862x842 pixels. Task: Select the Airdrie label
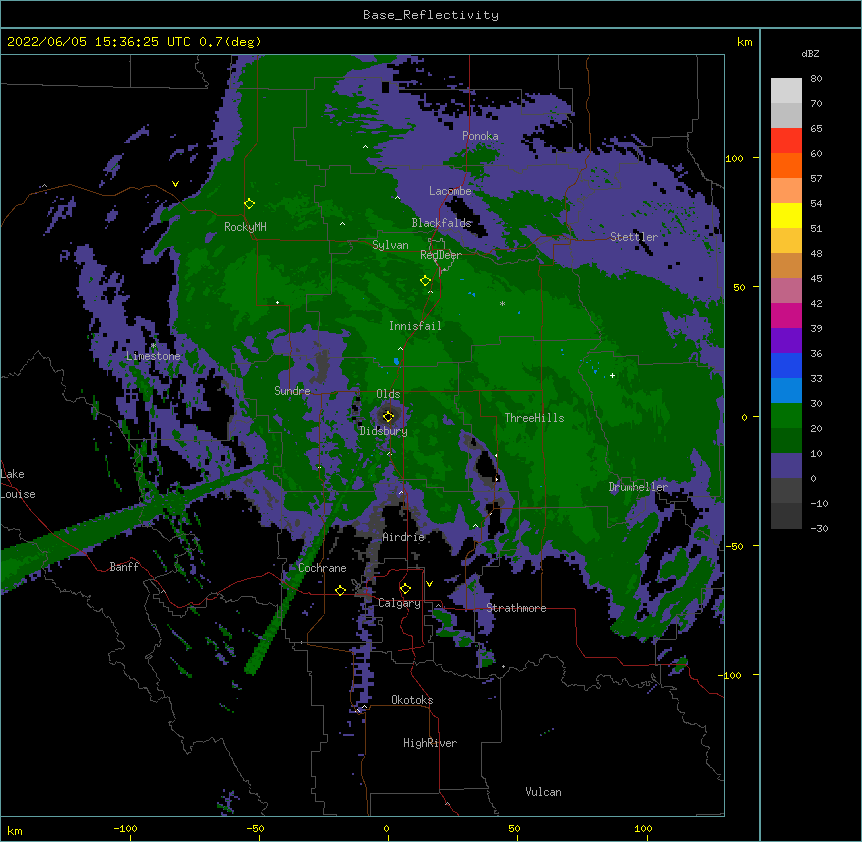tap(404, 537)
